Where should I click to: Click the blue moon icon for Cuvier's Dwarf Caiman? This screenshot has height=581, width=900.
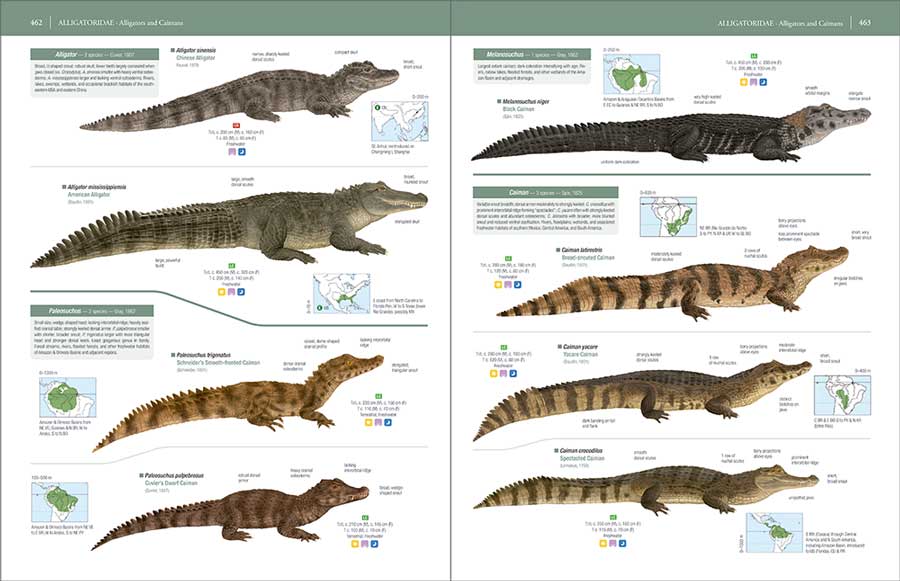pyautogui.click(x=374, y=544)
